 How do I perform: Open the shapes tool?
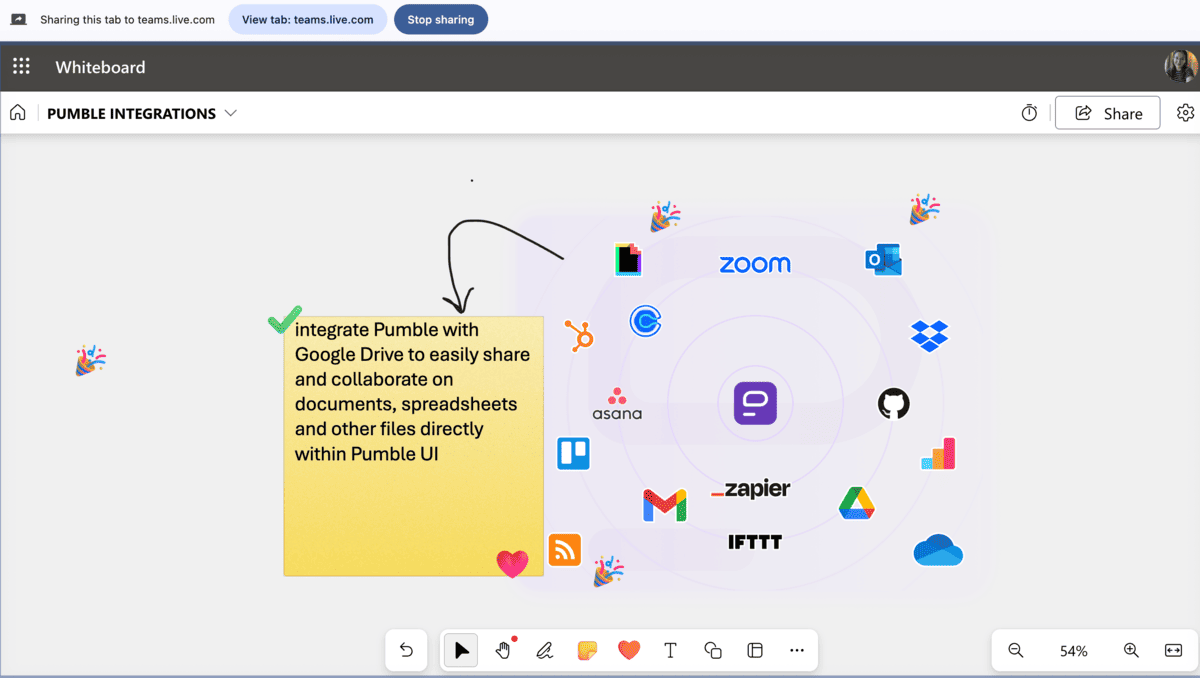(x=713, y=650)
